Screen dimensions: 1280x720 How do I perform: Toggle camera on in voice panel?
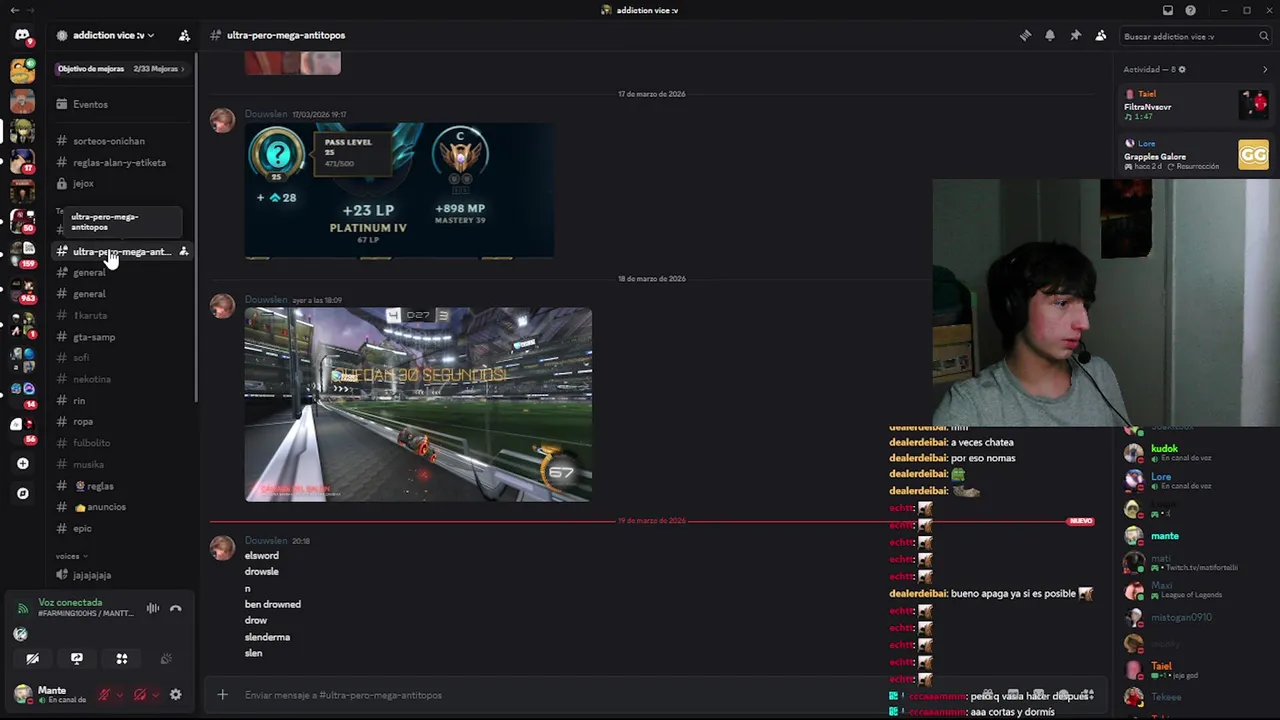click(33, 659)
